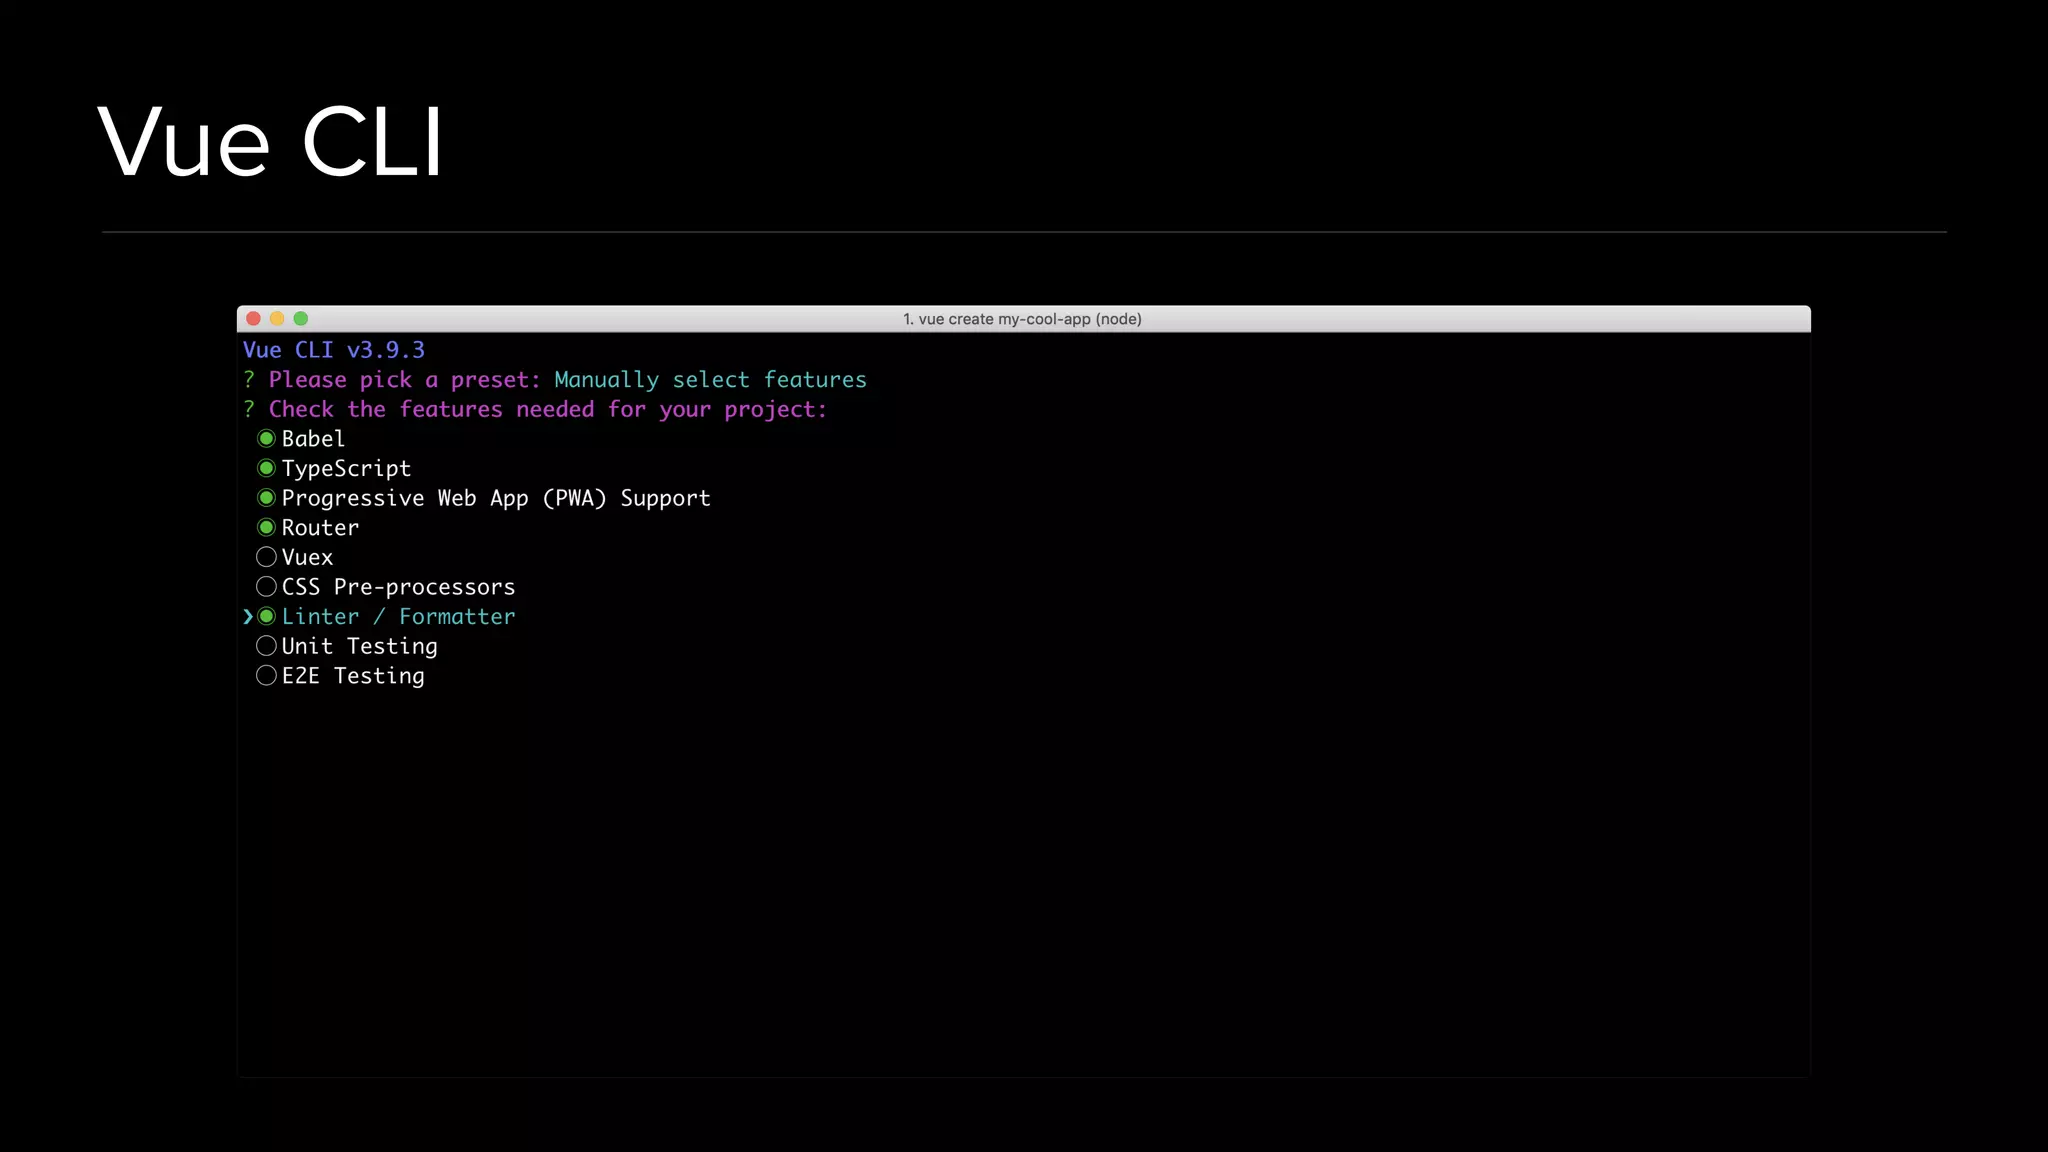The height and width of the screenshot is (1152, 2048).
Task: Click the yellow minimize window button
Action: pos(277,318)
